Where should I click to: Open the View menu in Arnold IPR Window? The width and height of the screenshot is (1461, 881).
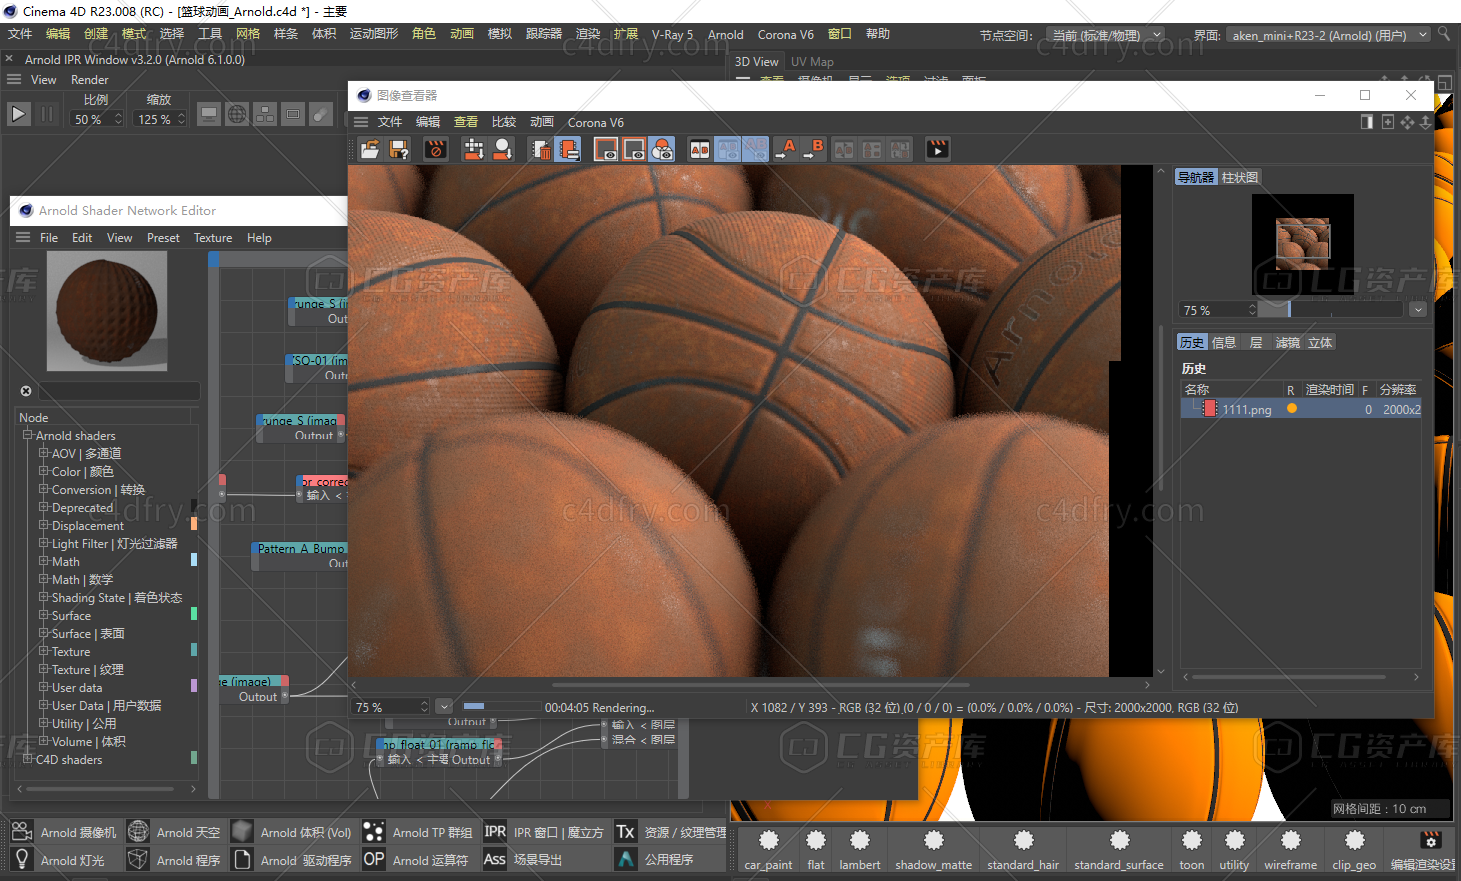point(44,80)
